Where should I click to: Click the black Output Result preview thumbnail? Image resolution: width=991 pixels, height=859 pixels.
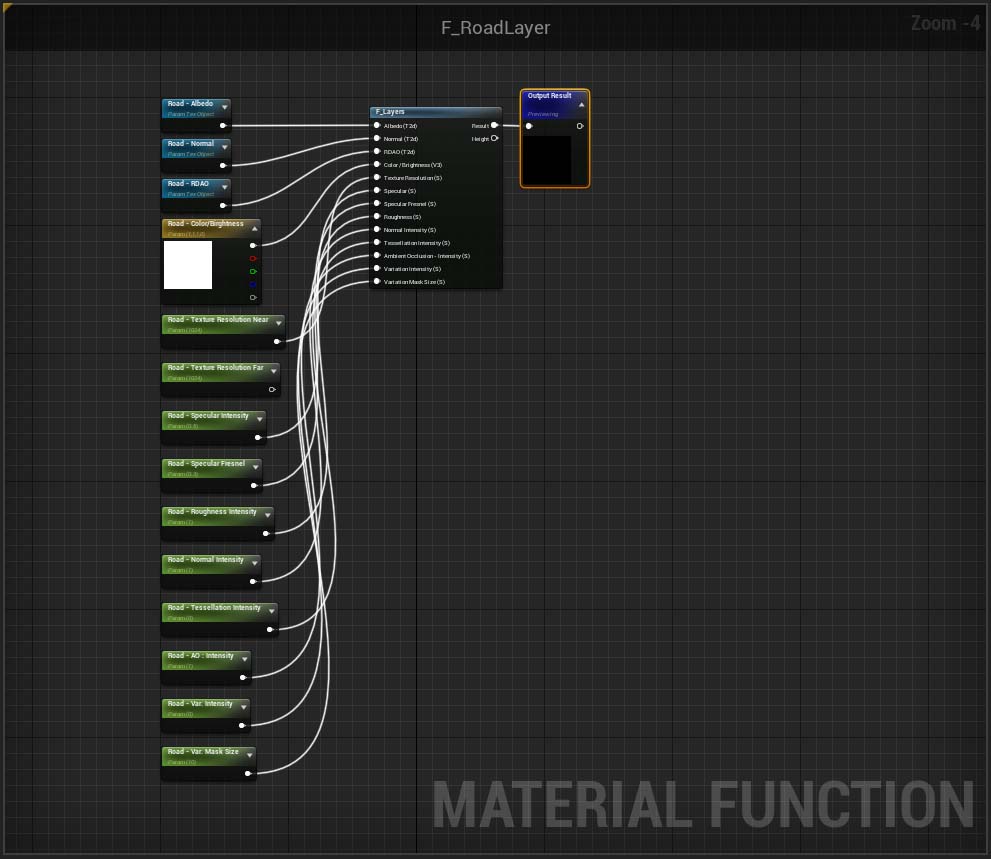click(547, 160)
